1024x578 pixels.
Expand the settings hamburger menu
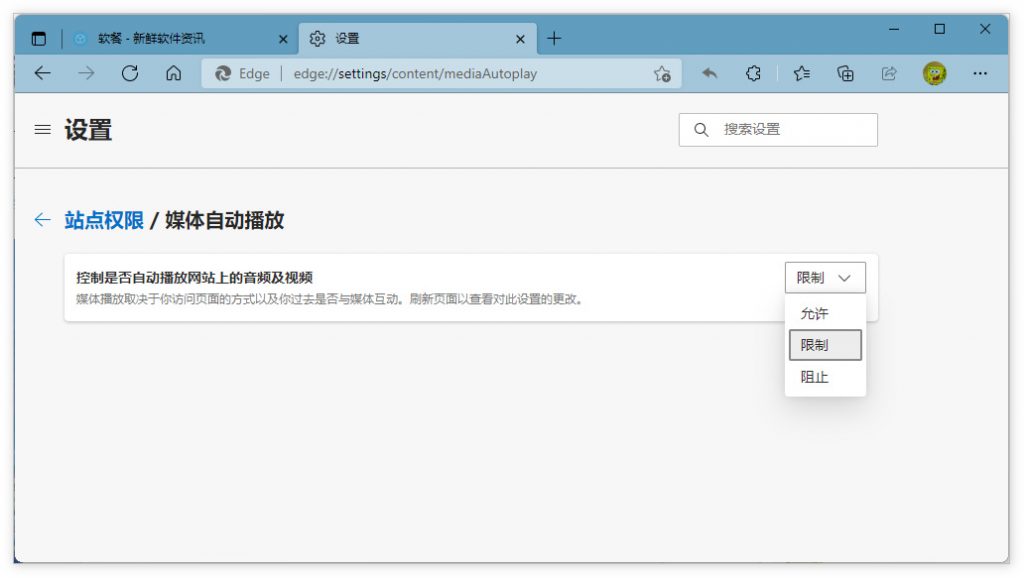point(42,130)
